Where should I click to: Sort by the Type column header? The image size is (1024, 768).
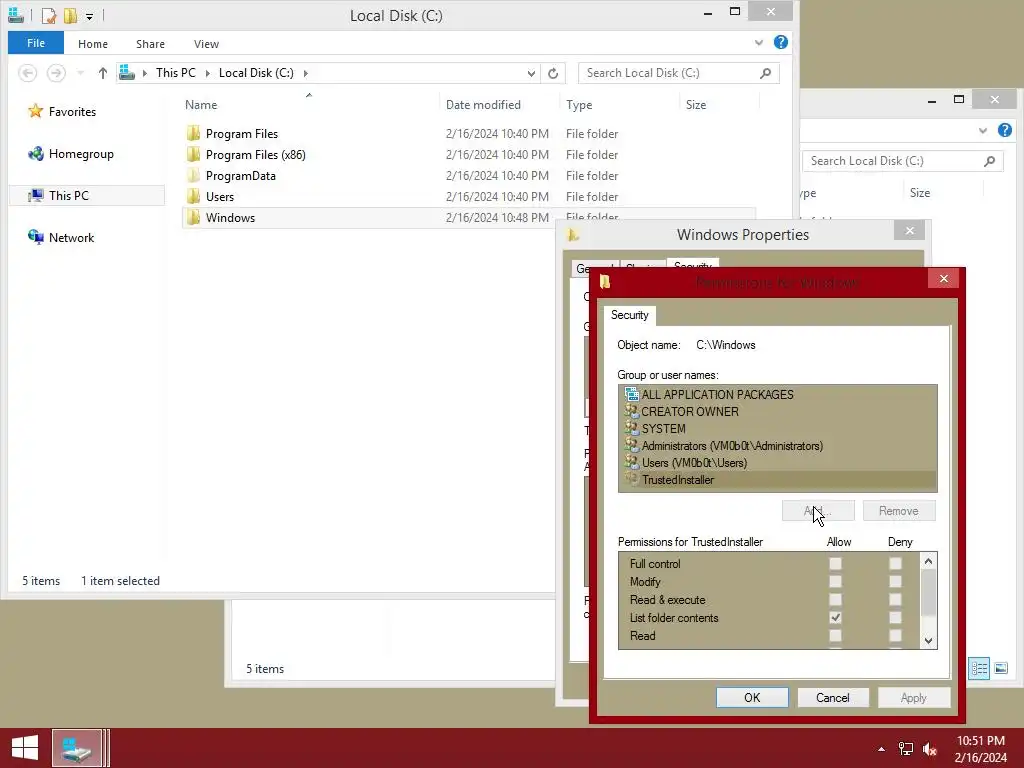click(579, 104)
